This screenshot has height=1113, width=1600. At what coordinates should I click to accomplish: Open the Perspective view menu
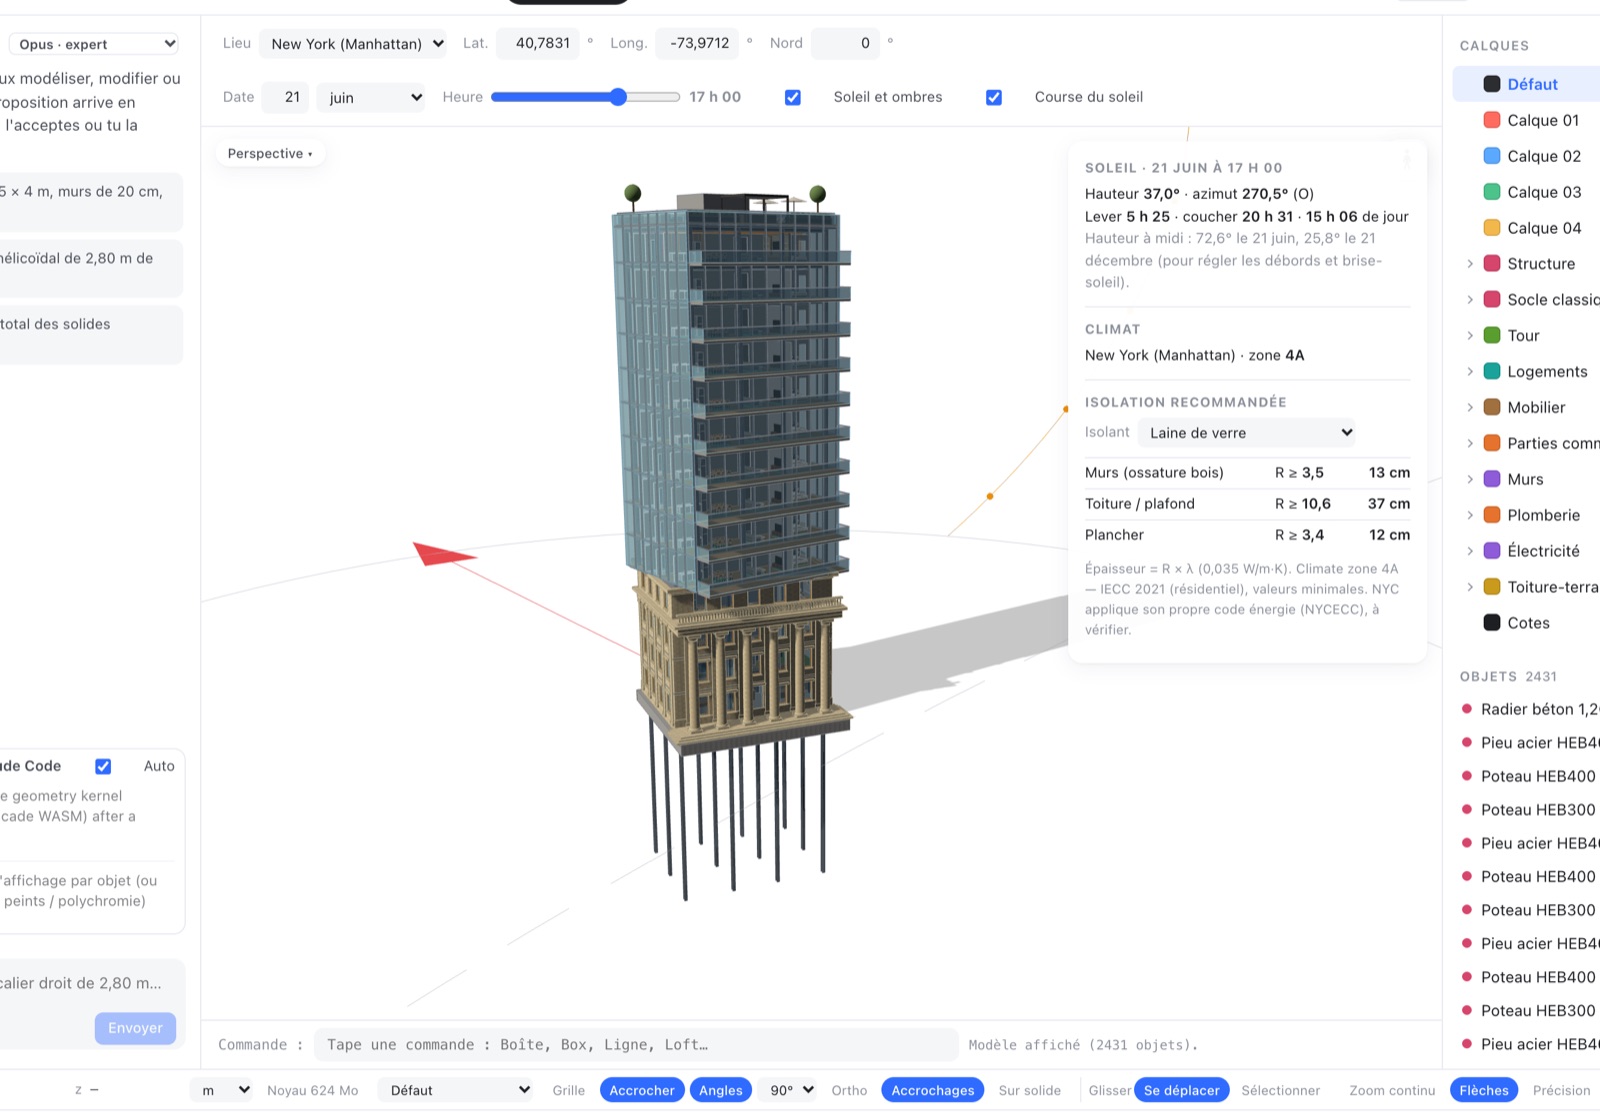click(270, 153)
